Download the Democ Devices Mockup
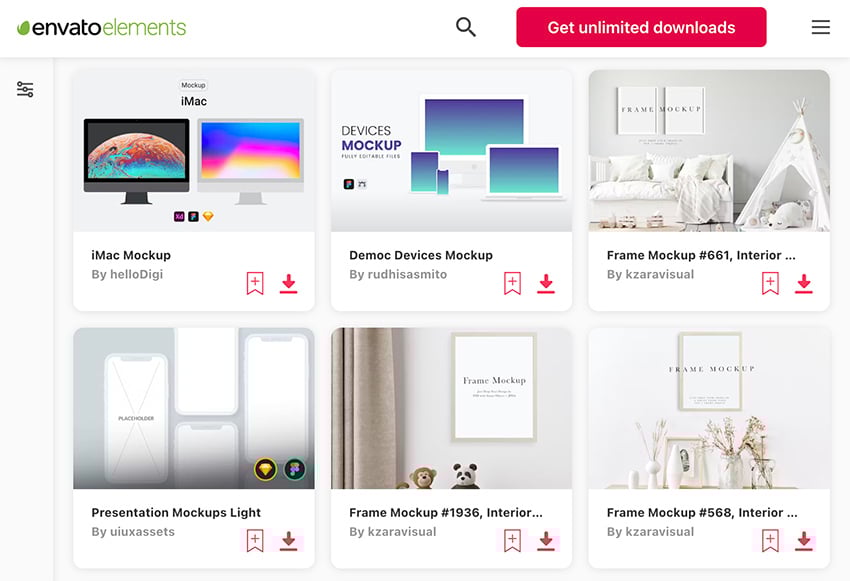The width and height of the screenshot is (850, 581). coord(546,283)
